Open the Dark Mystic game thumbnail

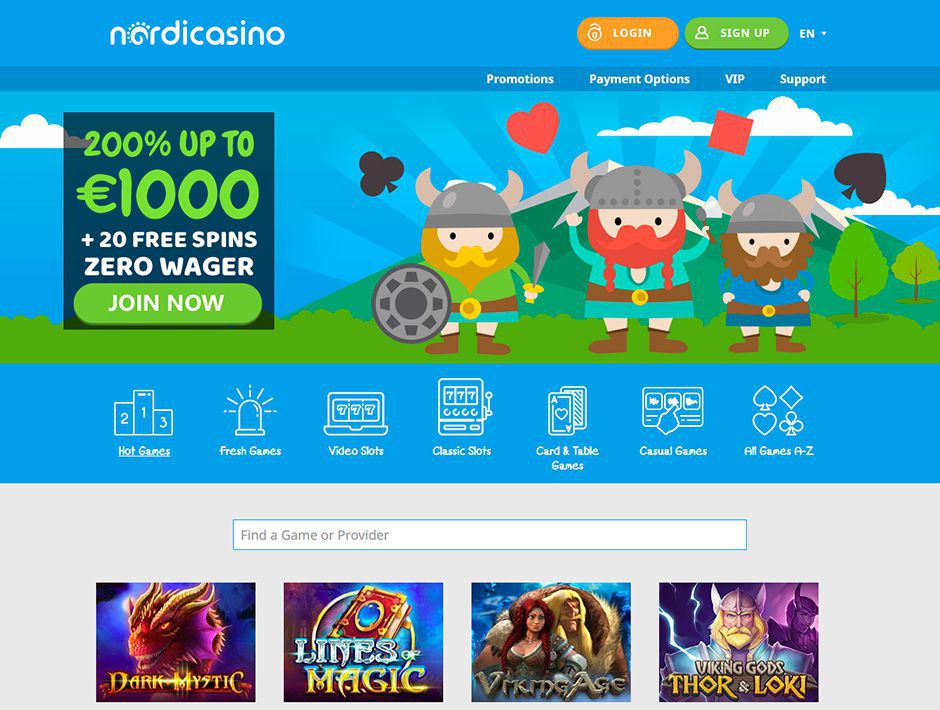click(x=176, y=642)
